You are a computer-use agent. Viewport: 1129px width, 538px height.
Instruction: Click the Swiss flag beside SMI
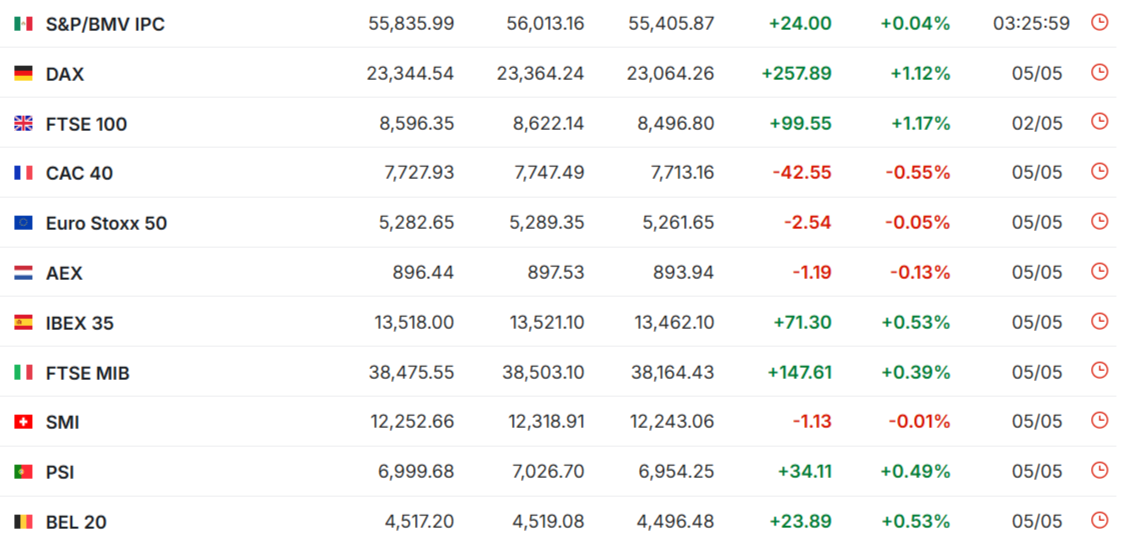[x=23, y=422]
